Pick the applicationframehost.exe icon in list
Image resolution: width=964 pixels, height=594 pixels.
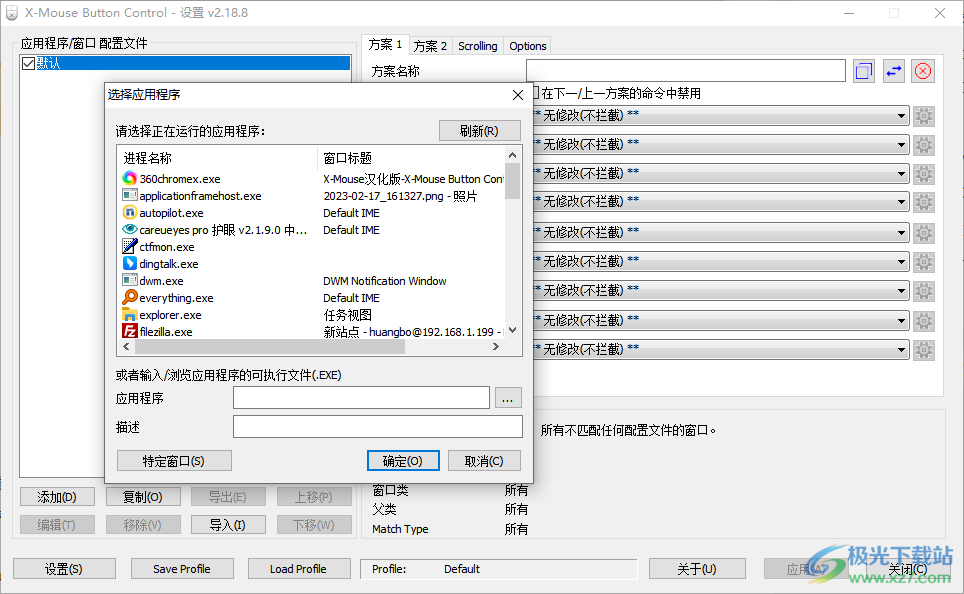click(129, 196)
